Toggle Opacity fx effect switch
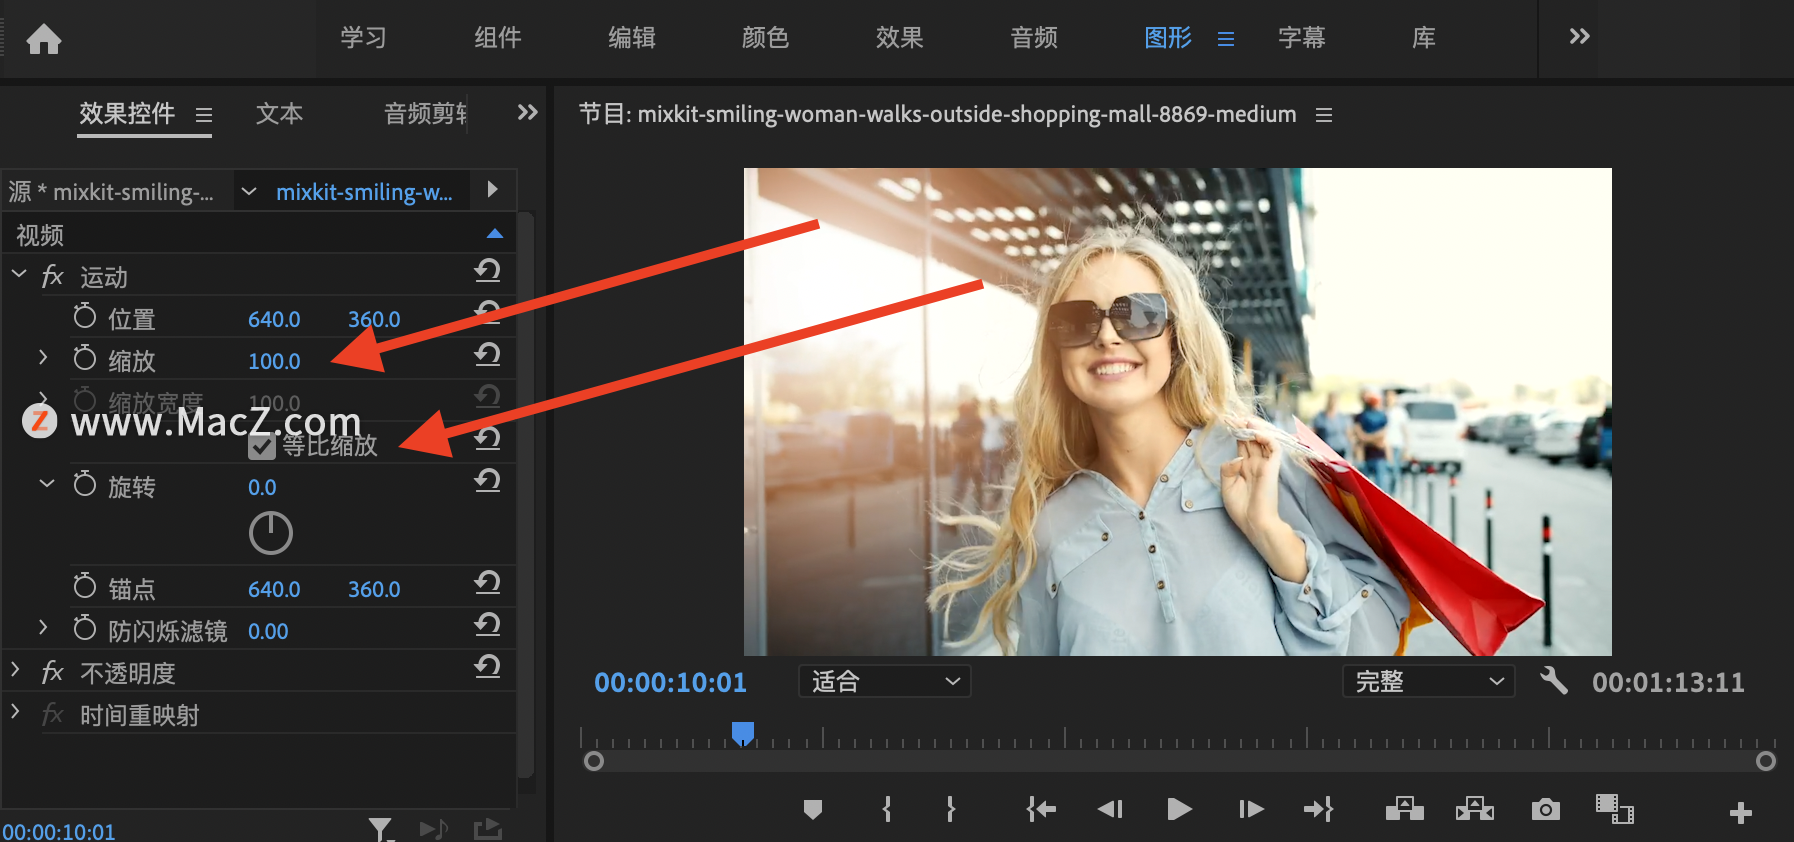The height and width of the screenshot is (842, 1794). coord(53,672)
